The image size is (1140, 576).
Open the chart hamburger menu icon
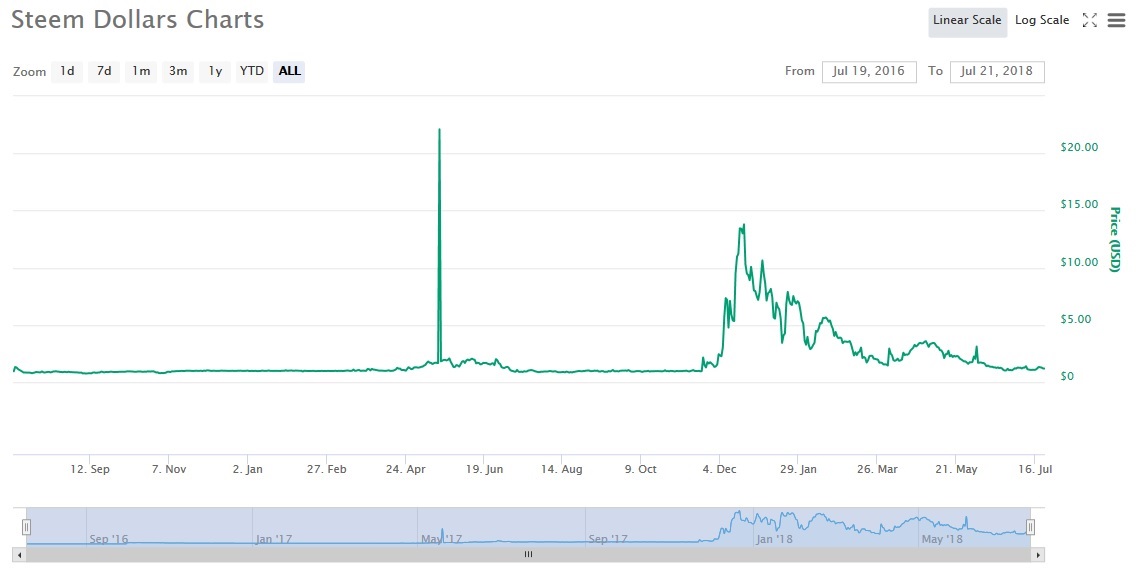pos(1116,20)
